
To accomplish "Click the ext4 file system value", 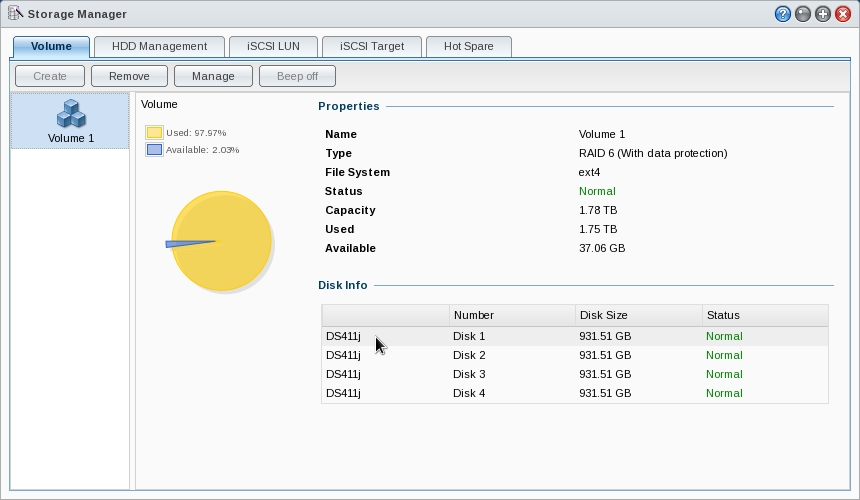I will (x=589, y=172).
